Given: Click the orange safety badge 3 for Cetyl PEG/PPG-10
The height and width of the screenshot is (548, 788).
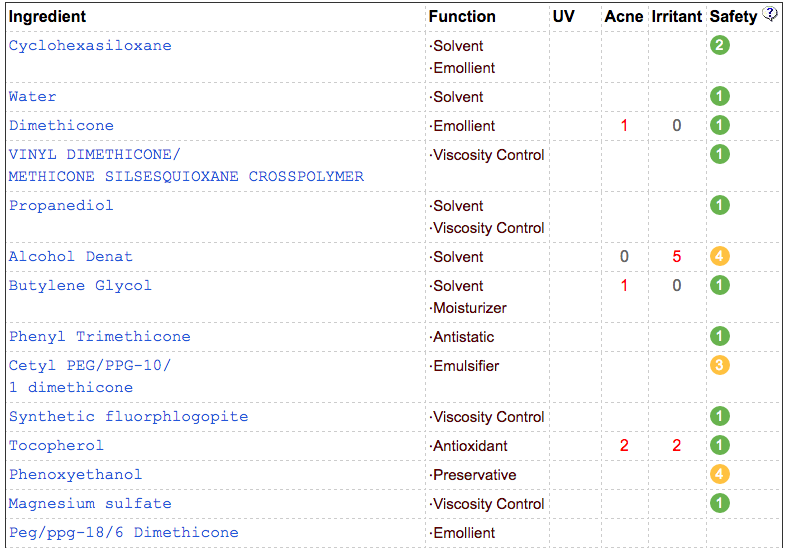Looking at the screenshot, I should [x=720, y=365].
